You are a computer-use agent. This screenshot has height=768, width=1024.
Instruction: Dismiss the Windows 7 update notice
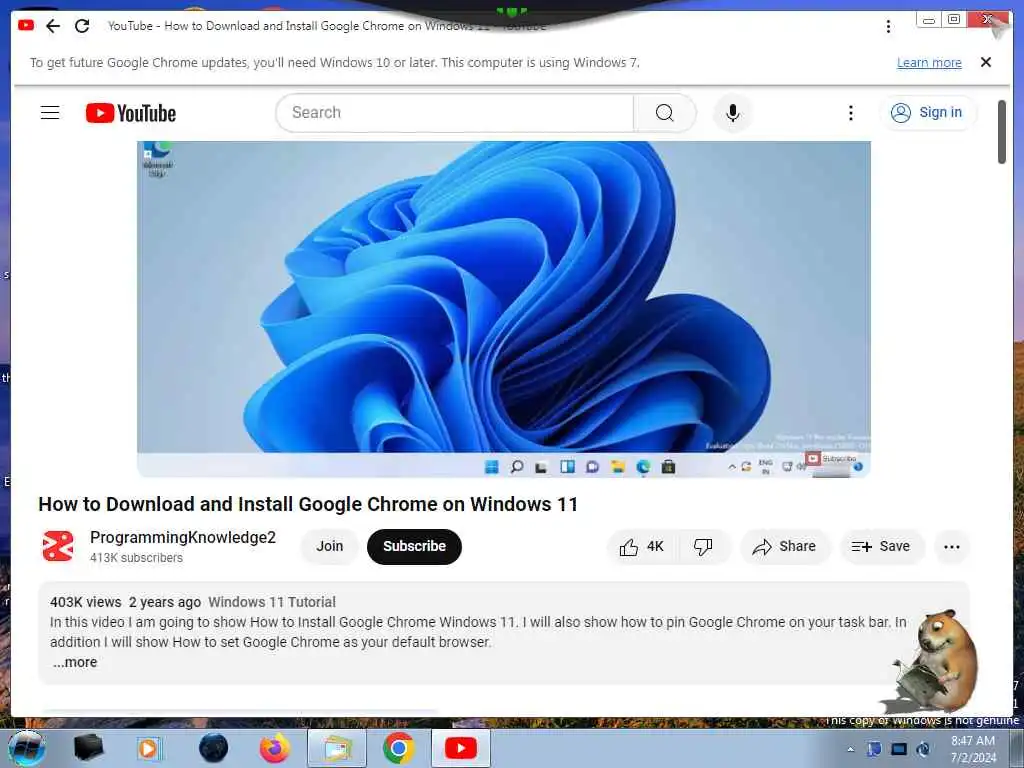986,62
